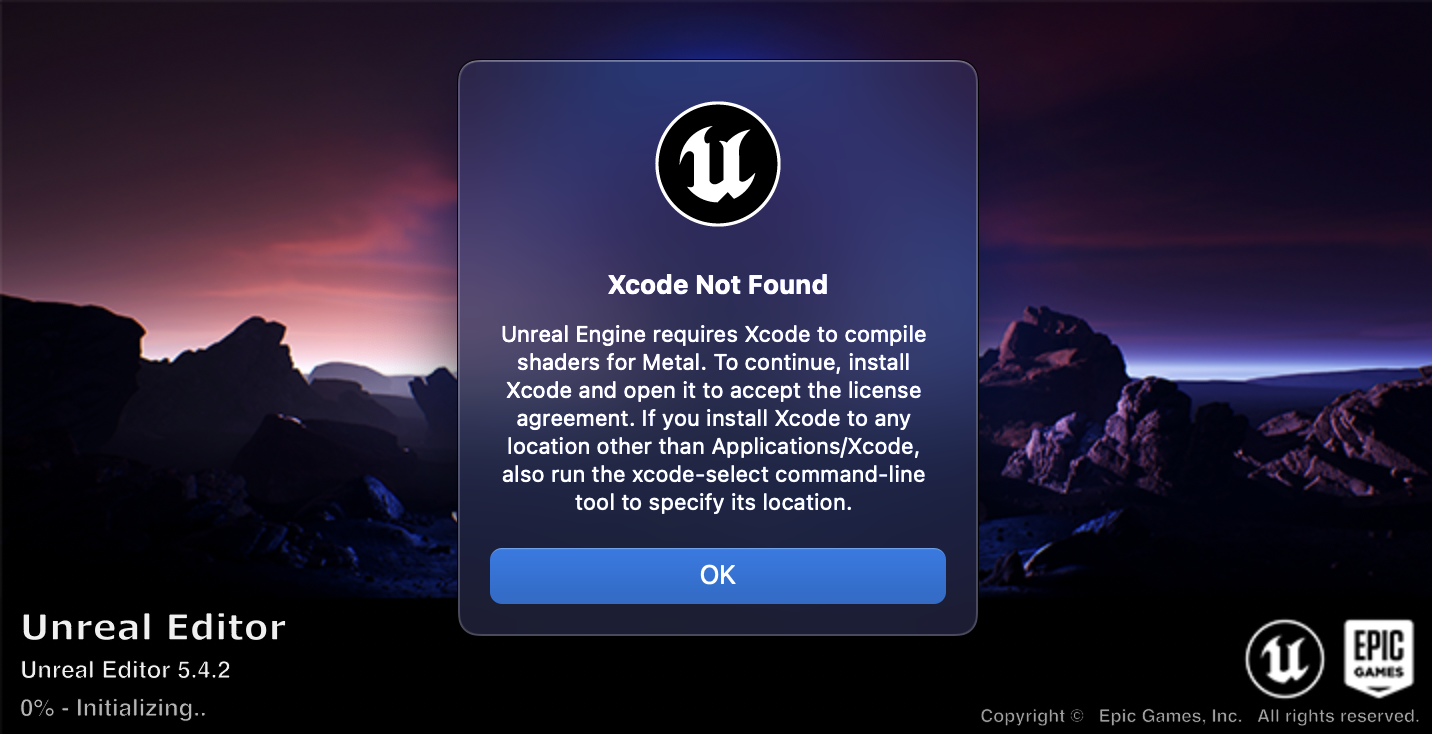
Task: Click "tool to specify its location." closing line
Action: coord(713,503)
